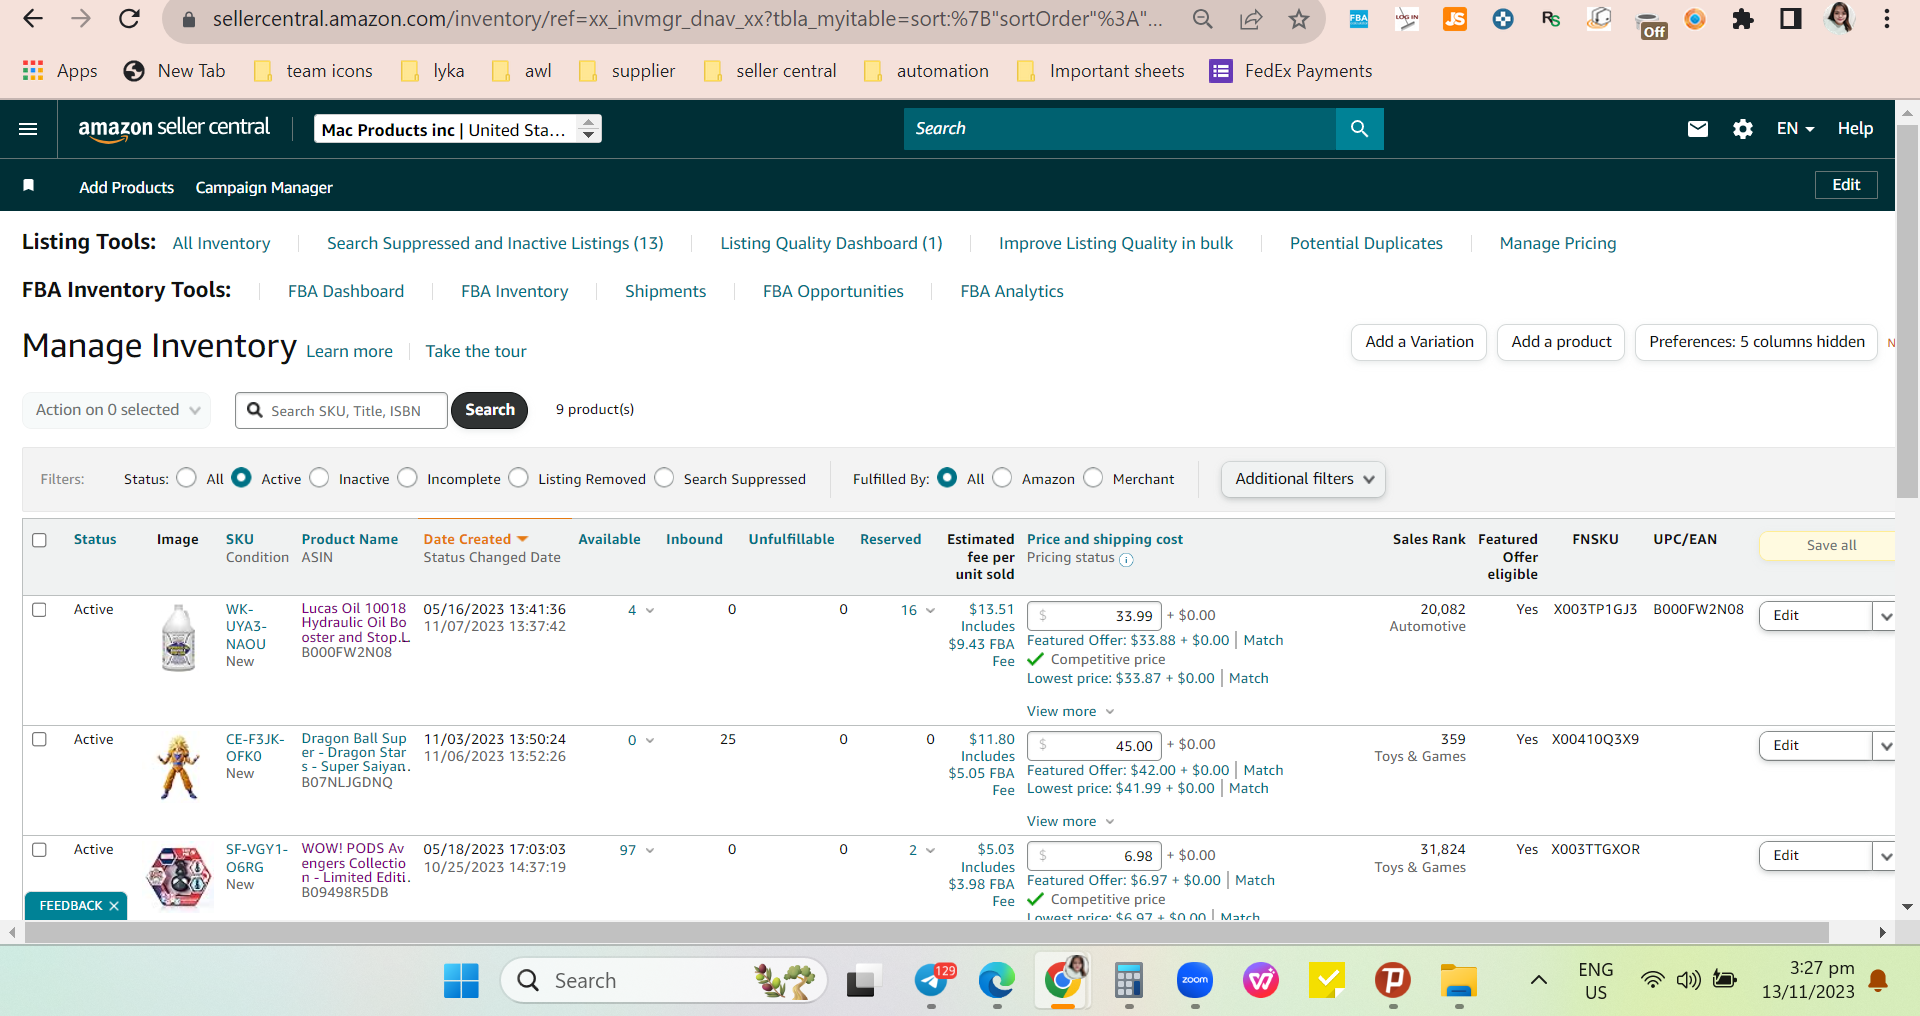Screen dimensions: 1920x1016
Task: Select the Incomplete status filter
Action: tap(407, 478)
